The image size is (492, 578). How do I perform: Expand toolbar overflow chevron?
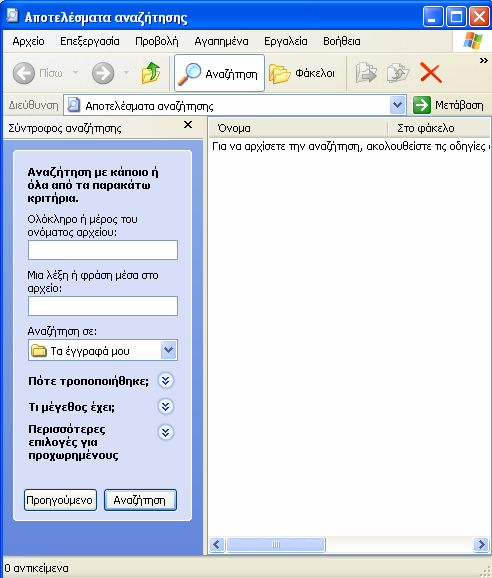tap(484, 60)
